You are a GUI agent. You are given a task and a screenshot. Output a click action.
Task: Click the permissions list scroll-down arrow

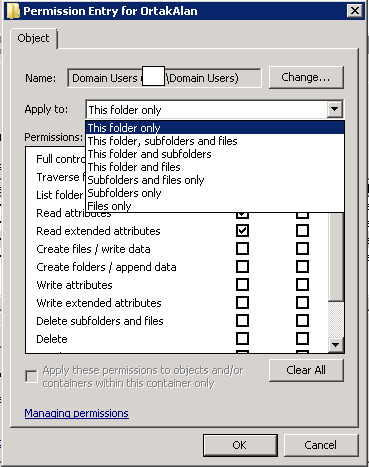(x=336, y=345)
